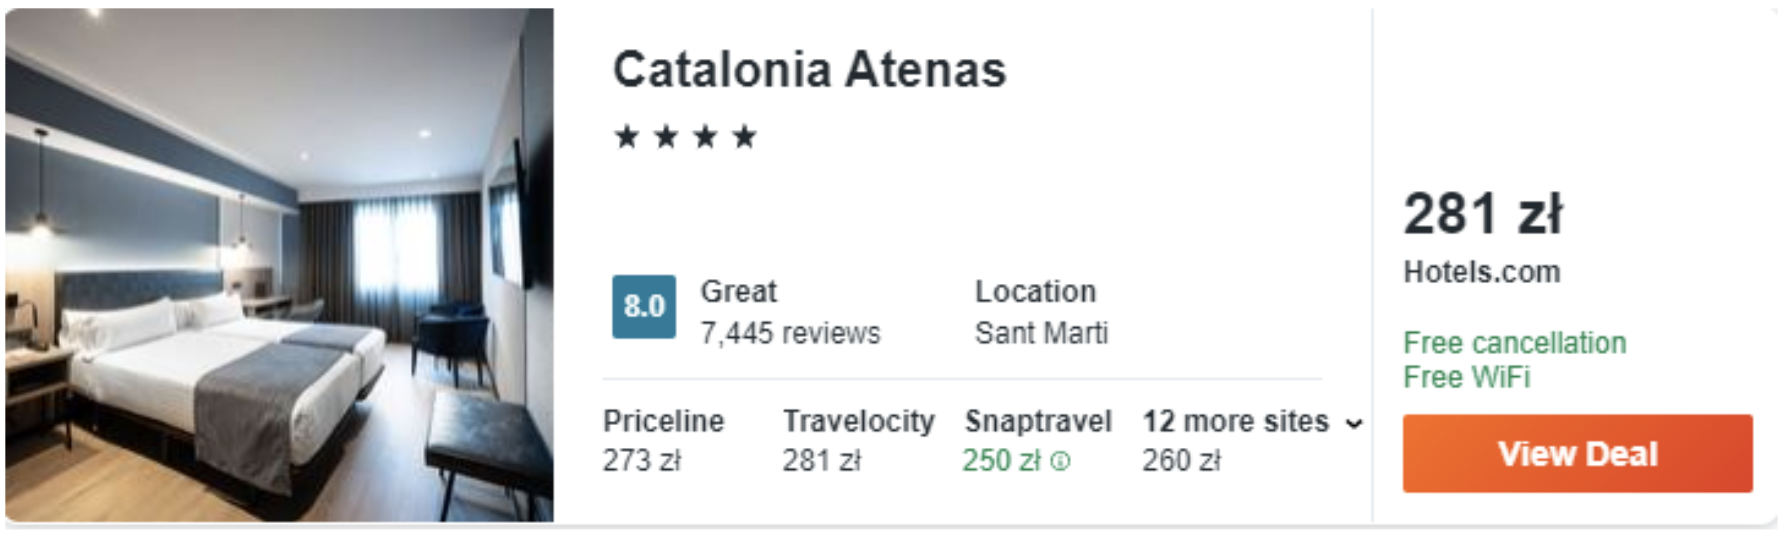Click the Hotels.com provider label
The image size is (1784, 536).
point(1481,272)
